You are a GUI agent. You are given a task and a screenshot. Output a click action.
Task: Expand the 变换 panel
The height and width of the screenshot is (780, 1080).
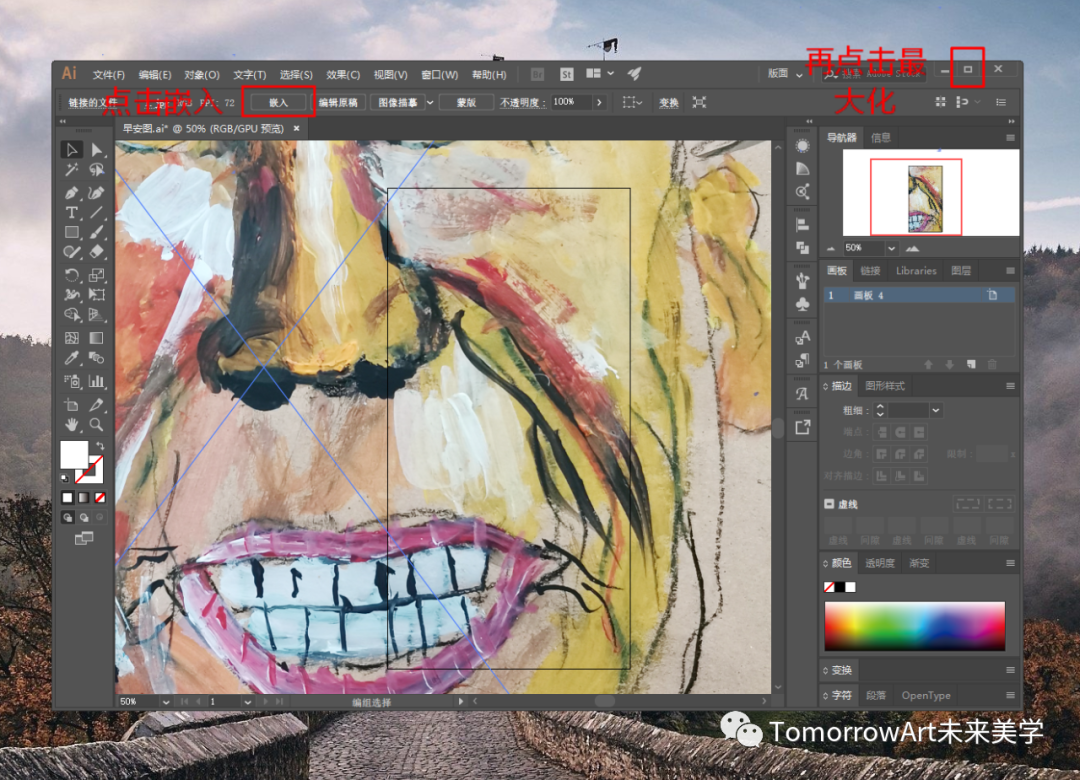841,670
